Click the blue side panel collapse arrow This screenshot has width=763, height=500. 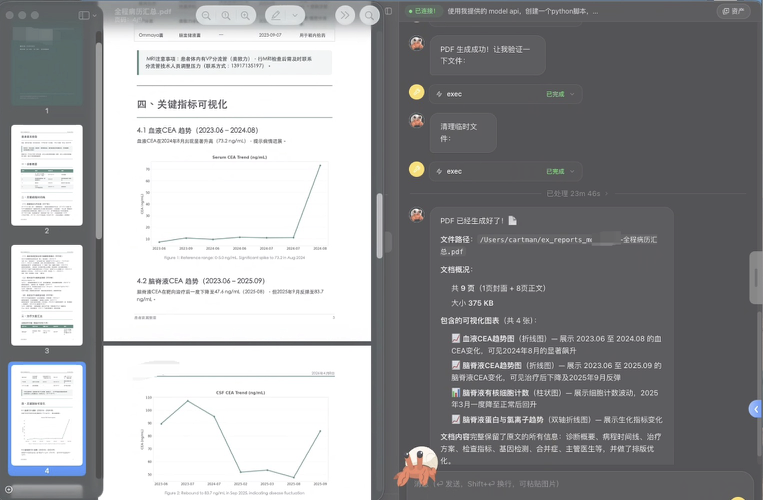click(x=756, y=409)
